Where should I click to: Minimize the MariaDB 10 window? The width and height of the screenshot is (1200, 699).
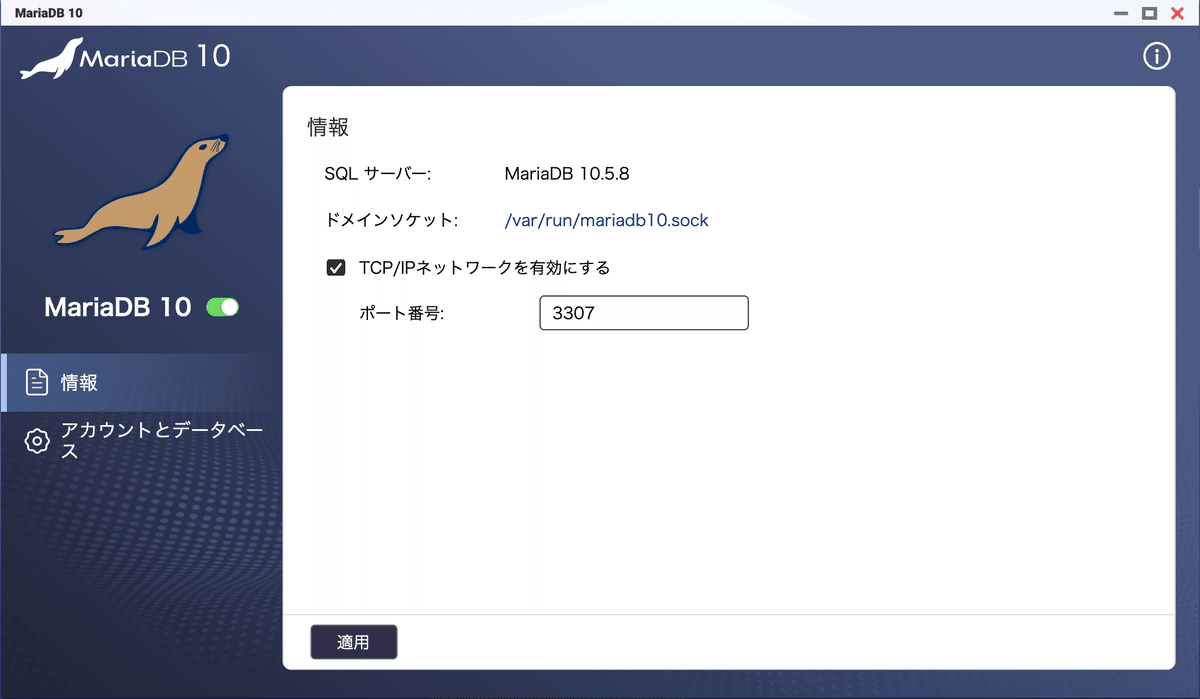point(1121,12)
